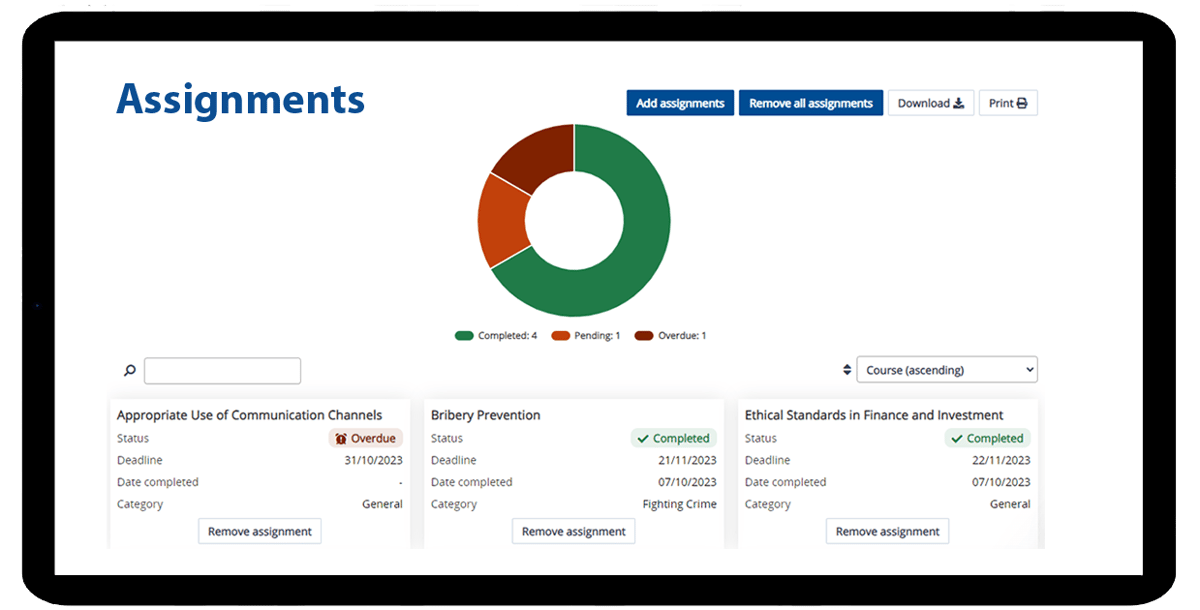Click the deadline date 31/10/2023
1200x610 pixels.
(x=374, y=460)
